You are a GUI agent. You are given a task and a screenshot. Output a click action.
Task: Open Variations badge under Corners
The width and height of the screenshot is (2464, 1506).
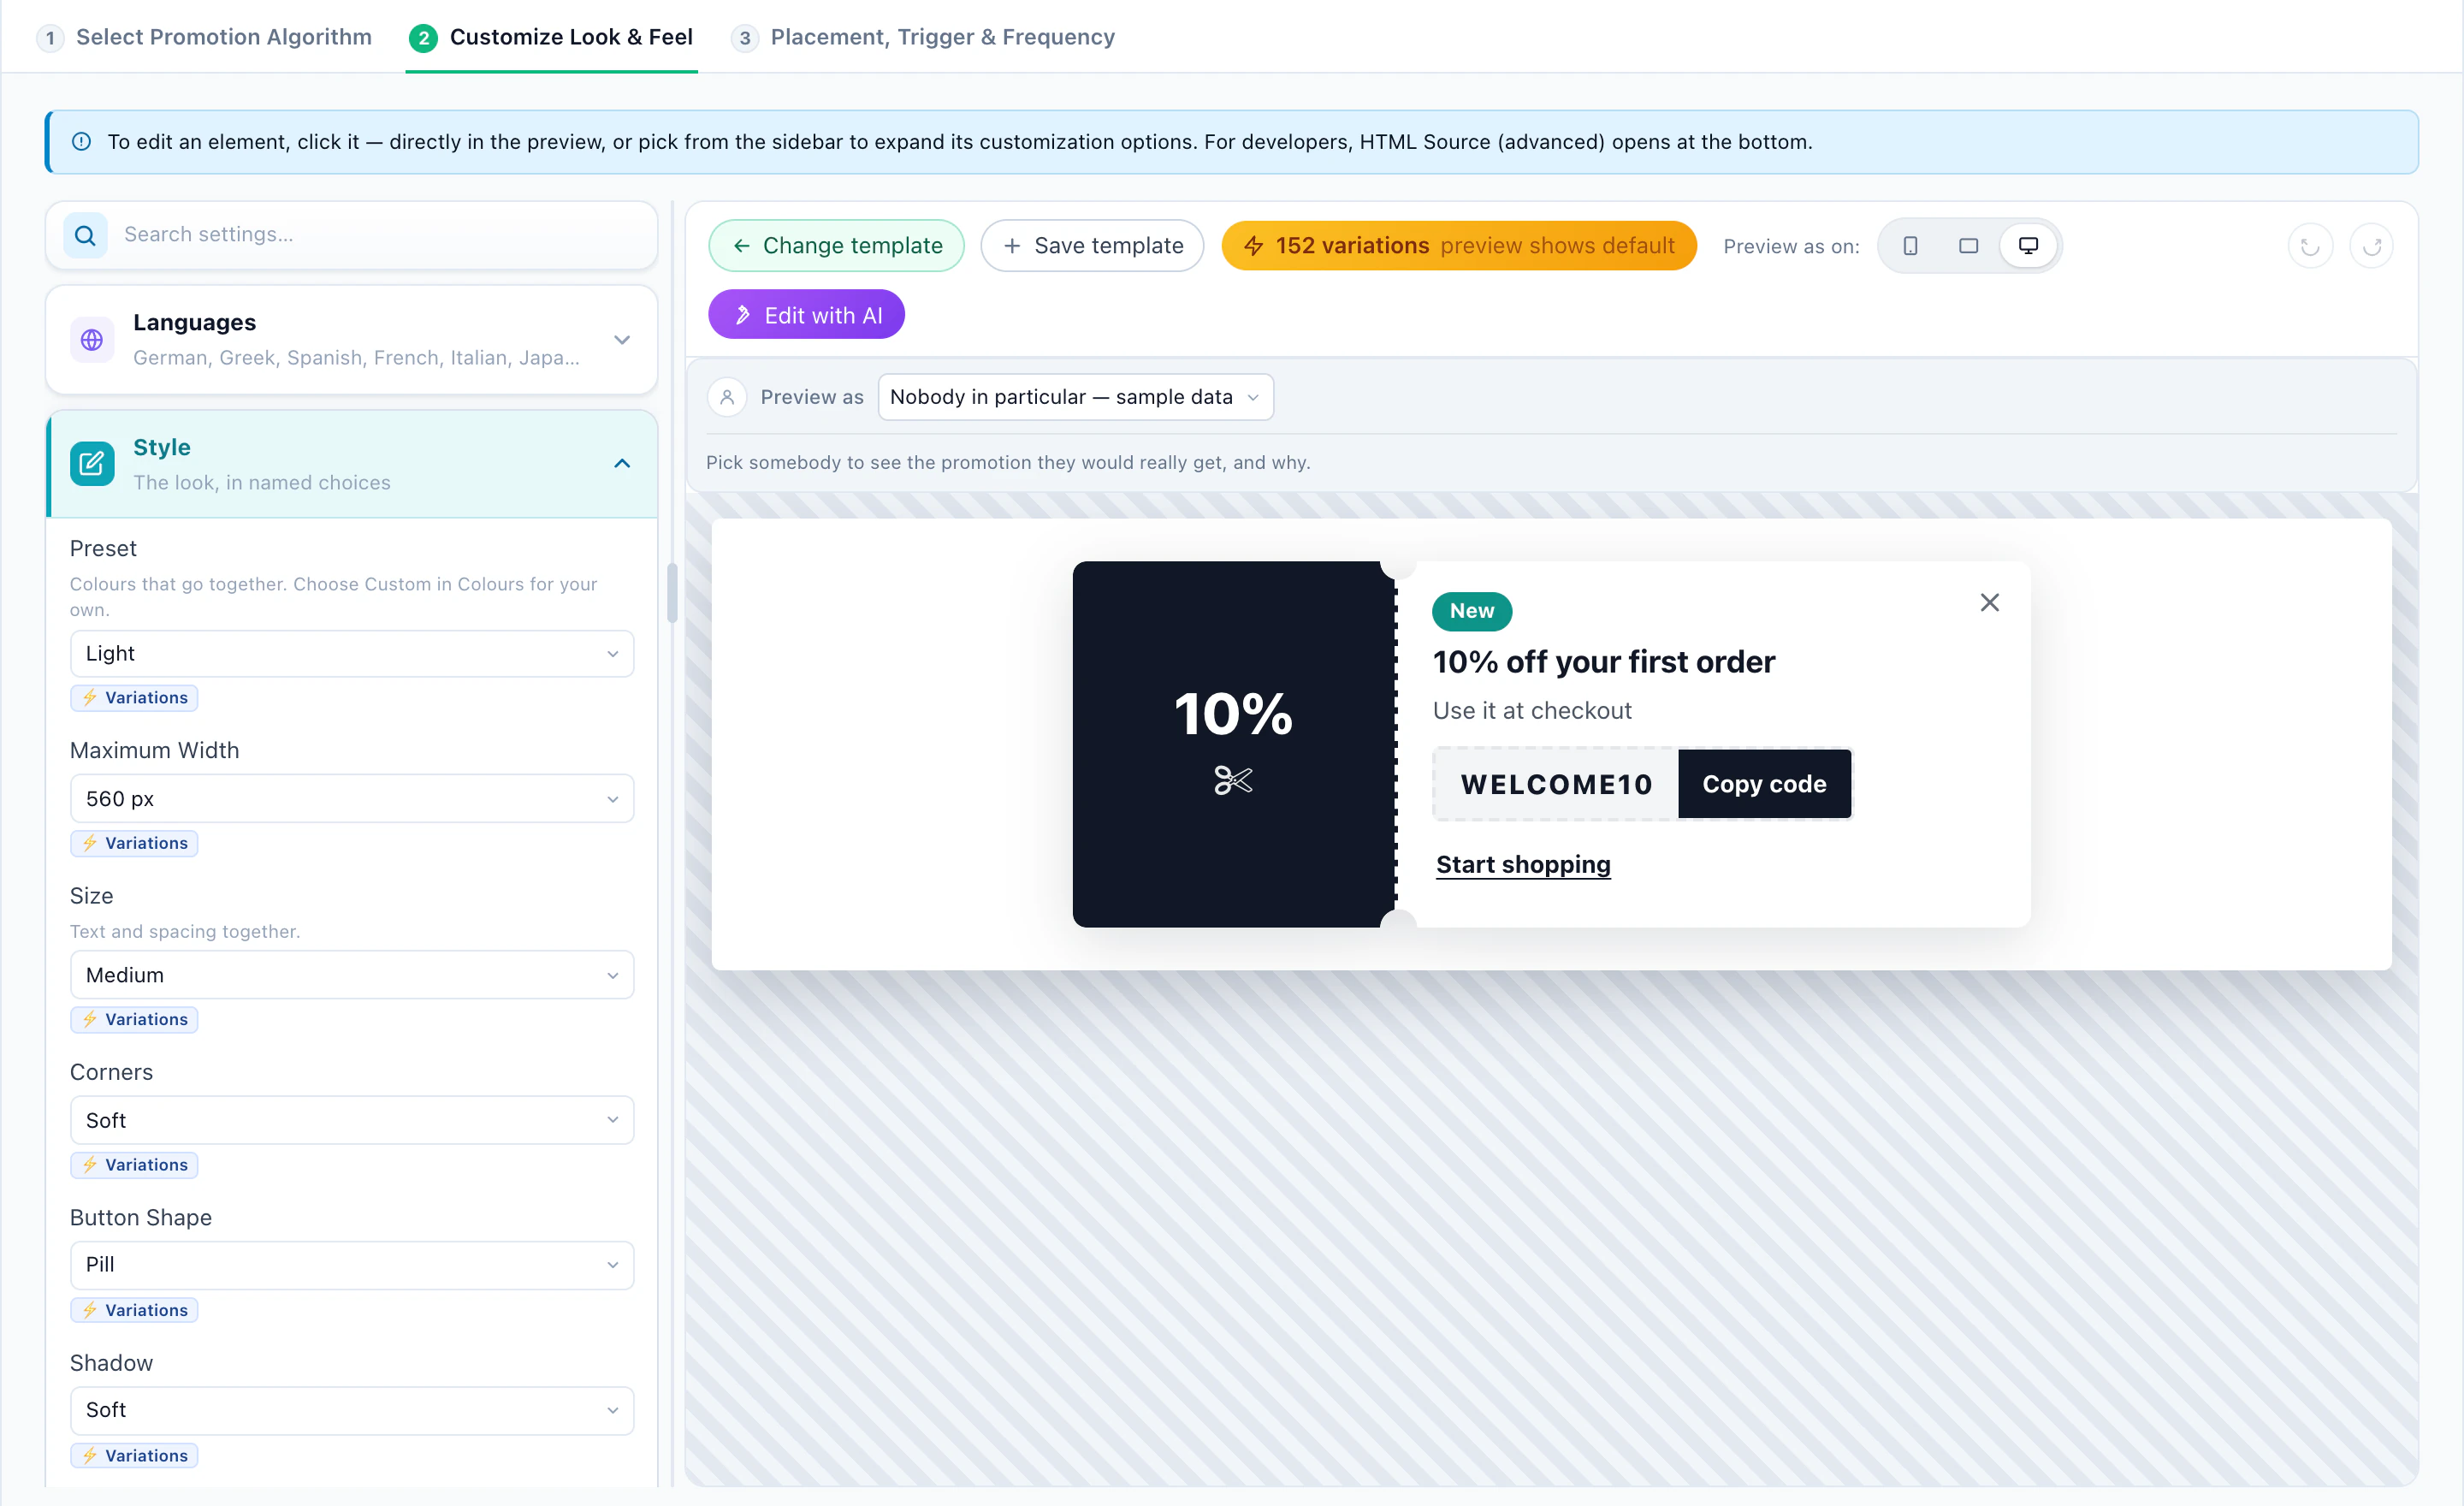pos(134,1165)
